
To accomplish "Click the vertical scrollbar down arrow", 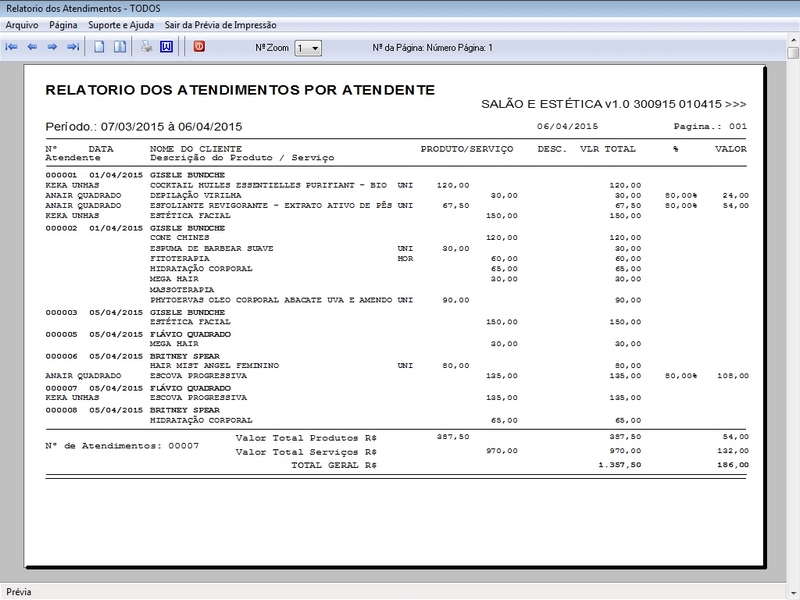I will [792, 575].
